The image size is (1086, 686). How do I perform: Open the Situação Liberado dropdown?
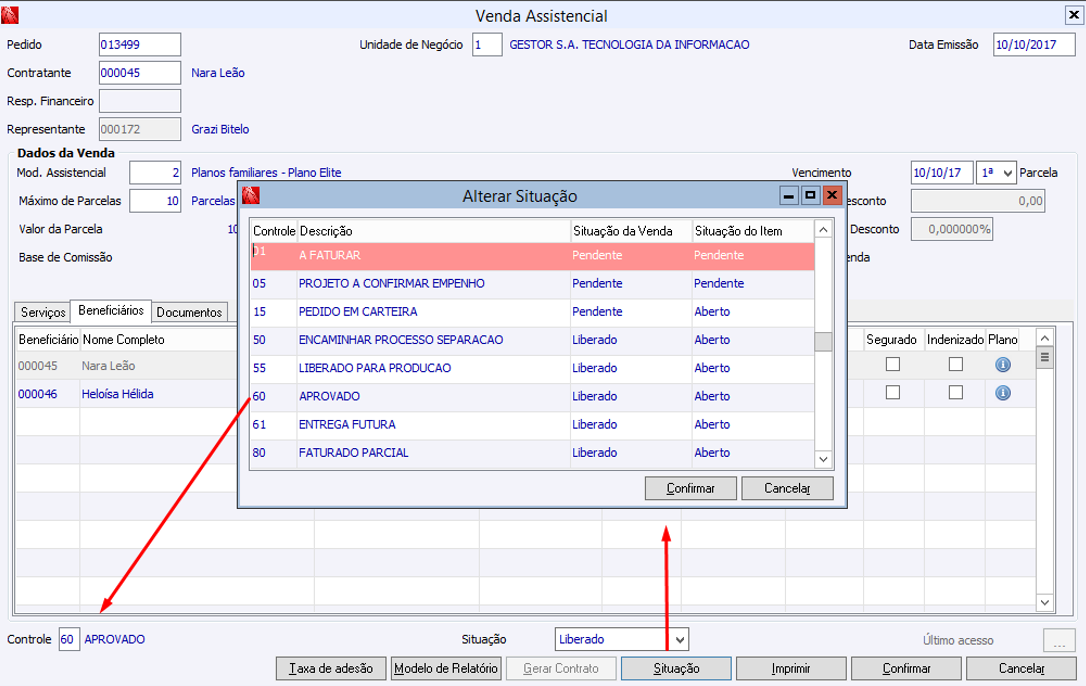679,640
